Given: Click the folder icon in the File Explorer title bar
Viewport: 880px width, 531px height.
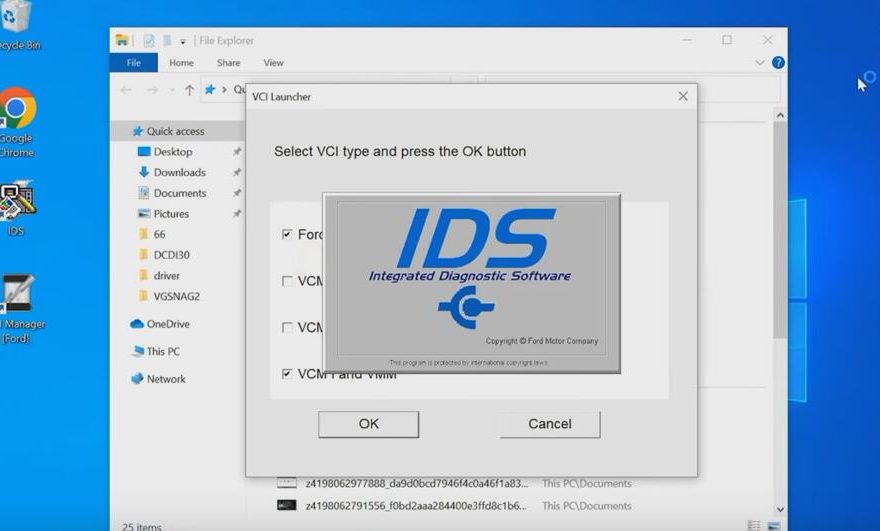Looking at the screenshot, I should [122, 40].
